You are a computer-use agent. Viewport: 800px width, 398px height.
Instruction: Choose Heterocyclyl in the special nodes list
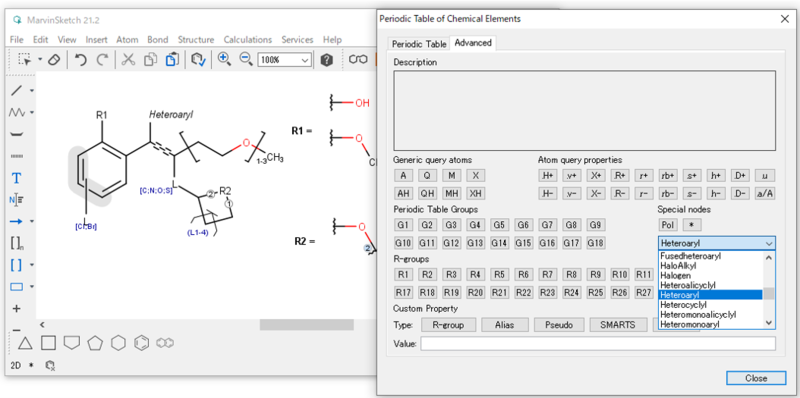[x=710, y=305]
